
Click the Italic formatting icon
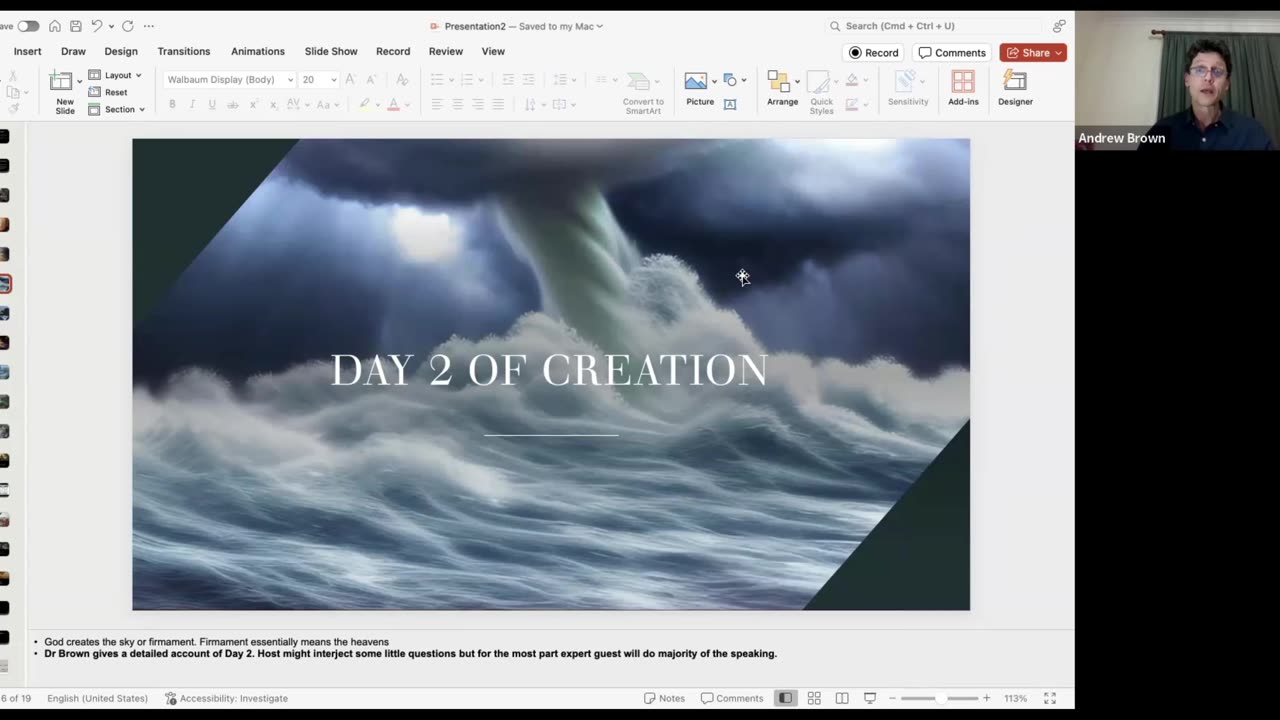tap(192, 104)
